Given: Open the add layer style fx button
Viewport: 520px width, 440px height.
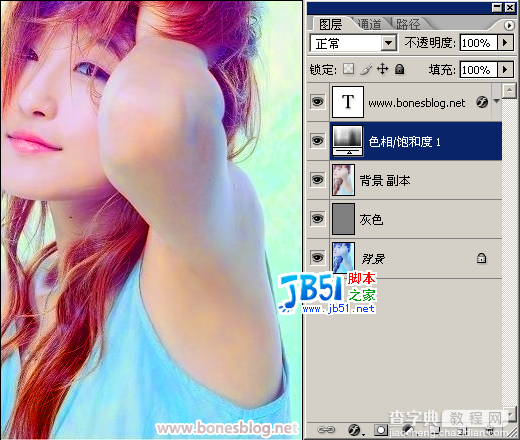Looking at the screenshot, I should [355, 430].
